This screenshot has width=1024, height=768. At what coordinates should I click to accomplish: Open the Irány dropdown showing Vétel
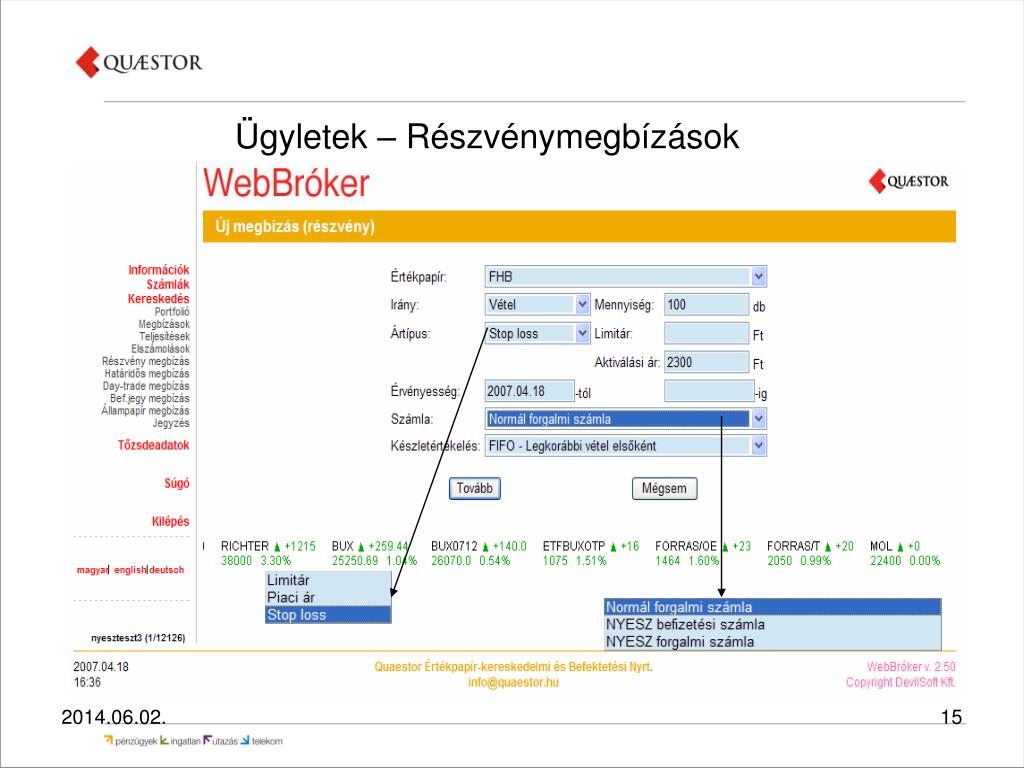tap(537, 304)
